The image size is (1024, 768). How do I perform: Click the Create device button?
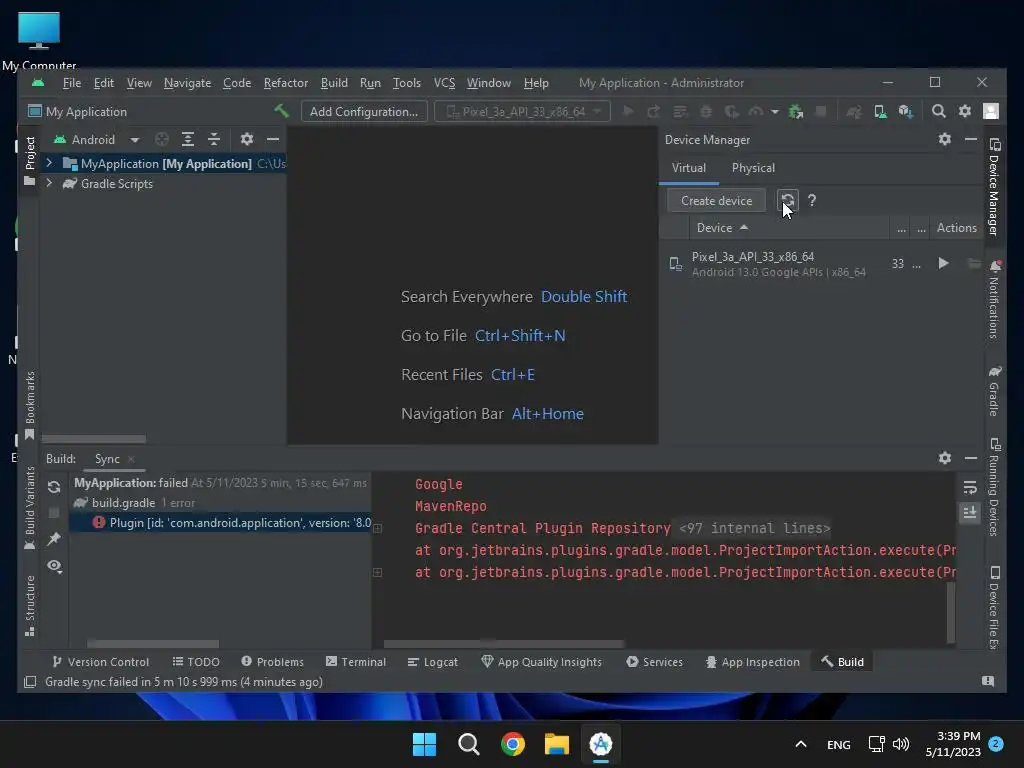click(716, 200)
